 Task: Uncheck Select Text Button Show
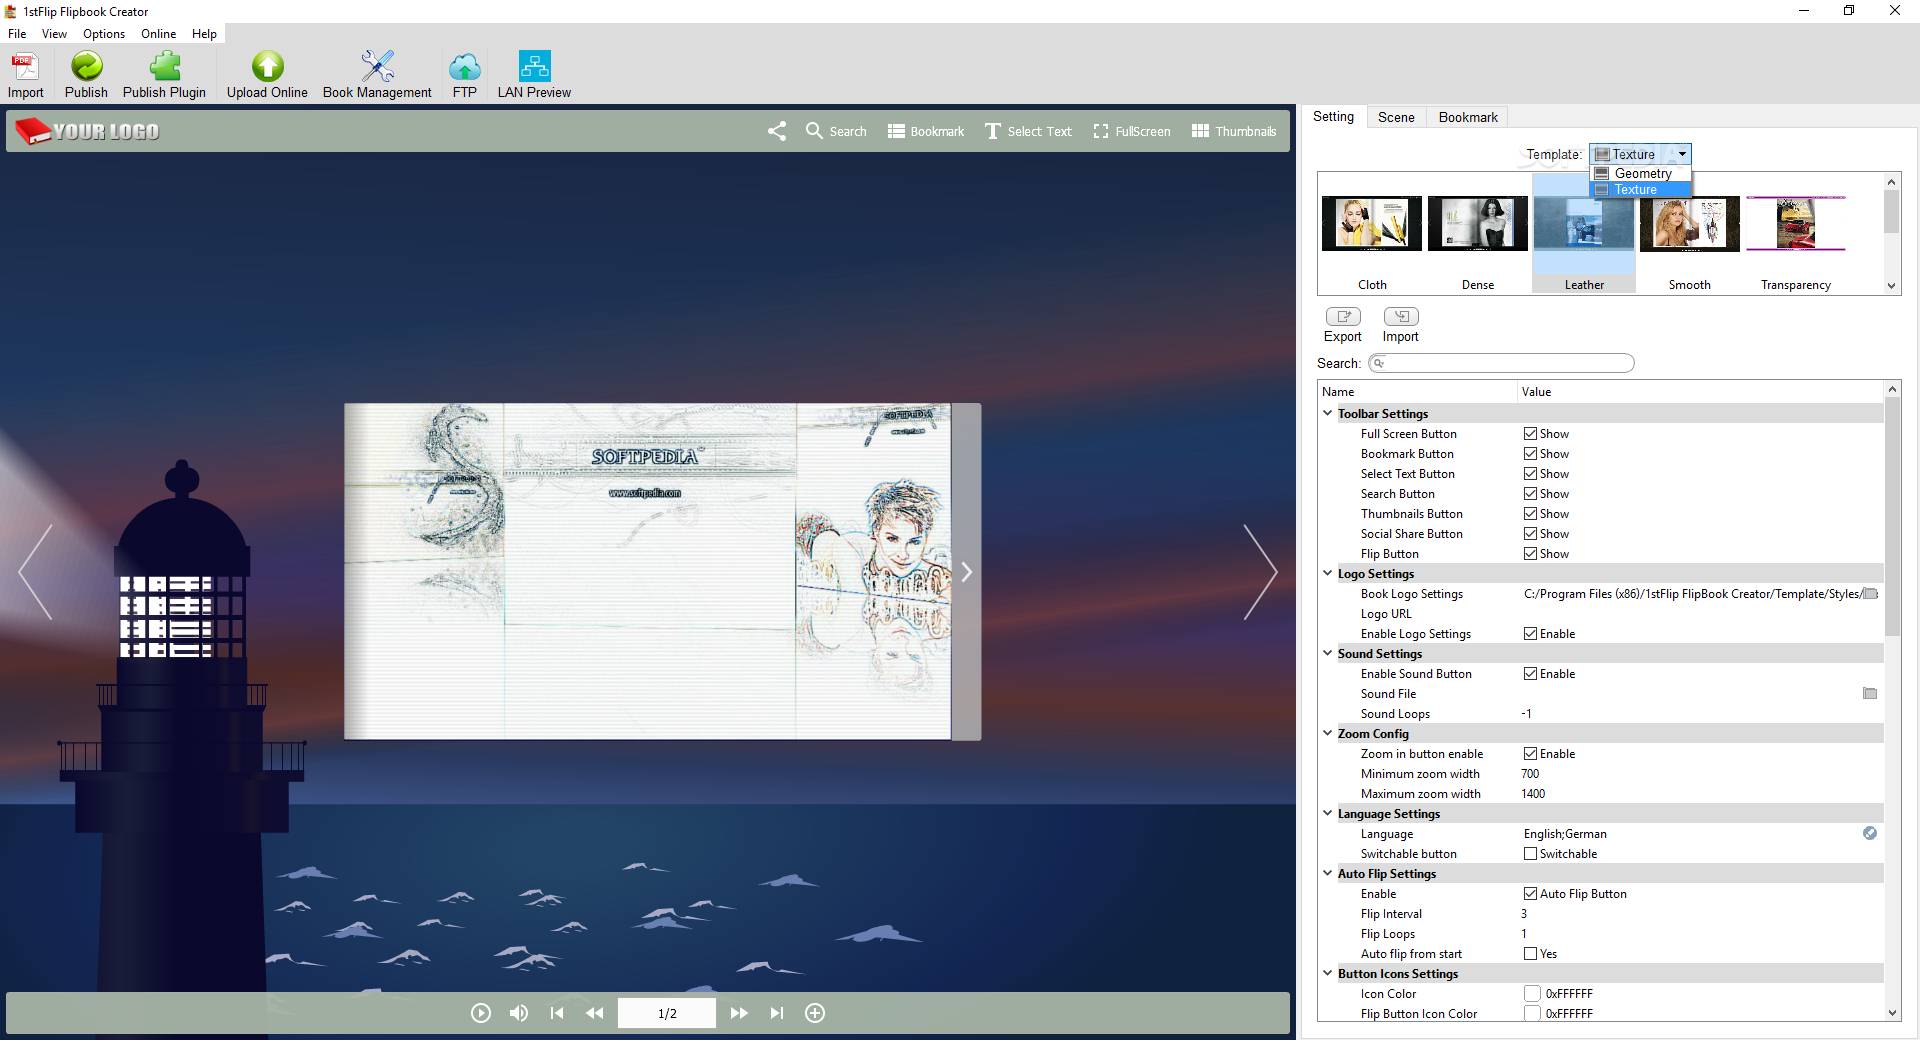tap(1530, 474)
